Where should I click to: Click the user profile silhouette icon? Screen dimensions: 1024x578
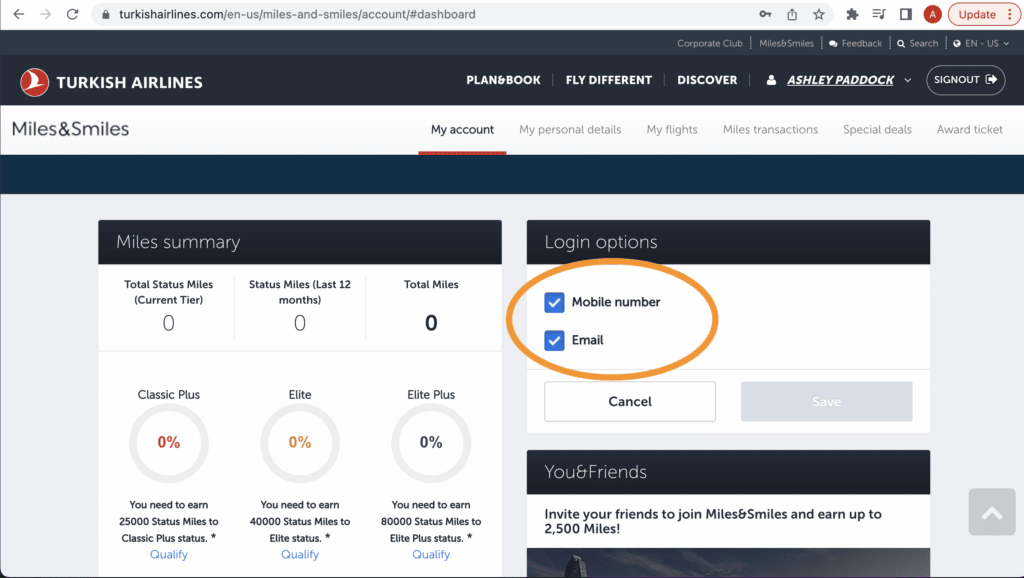pyautogui.click(x=771, y=80)
